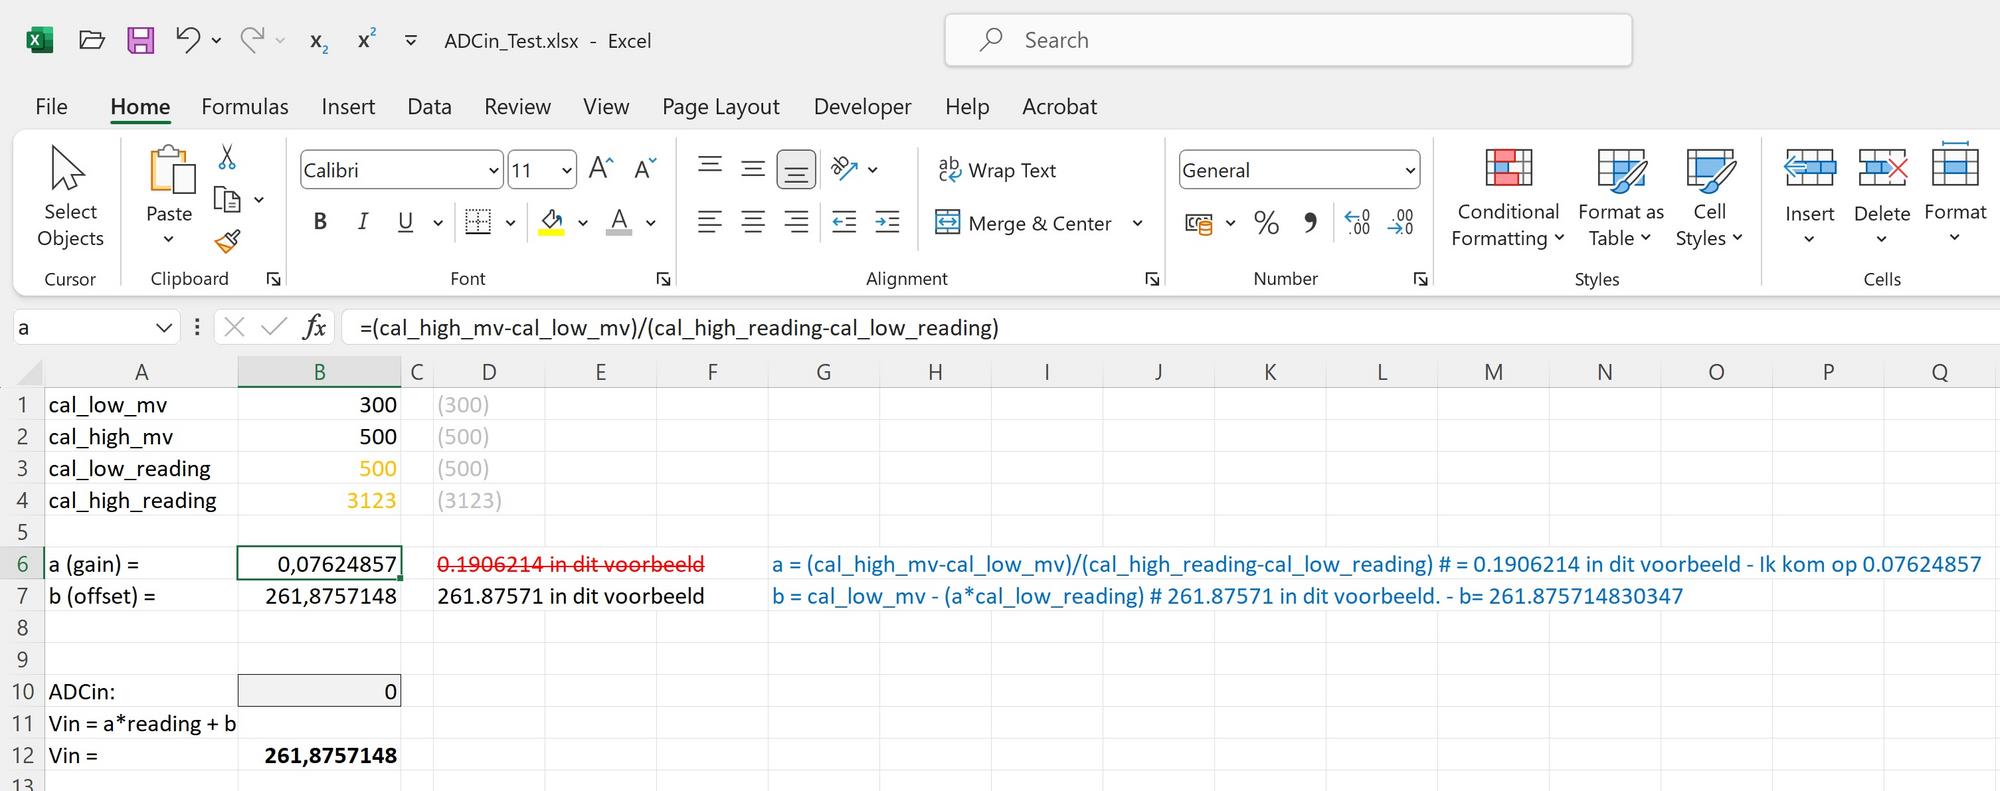This screenshot has height=791, width=2000.
Task: Open the Insert Function fx dialog
Action: coord(315,327)
